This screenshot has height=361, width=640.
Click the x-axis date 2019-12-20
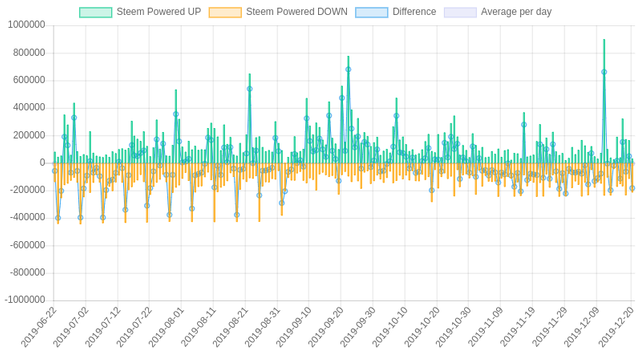click(x=617, y=327)
